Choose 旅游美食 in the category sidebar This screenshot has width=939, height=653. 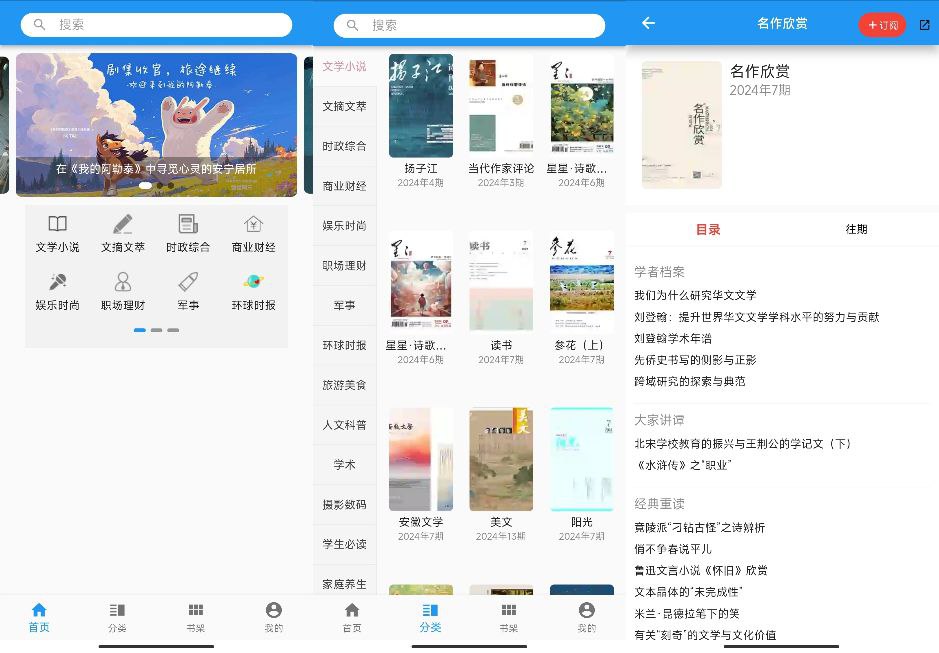tap(344, 385)
